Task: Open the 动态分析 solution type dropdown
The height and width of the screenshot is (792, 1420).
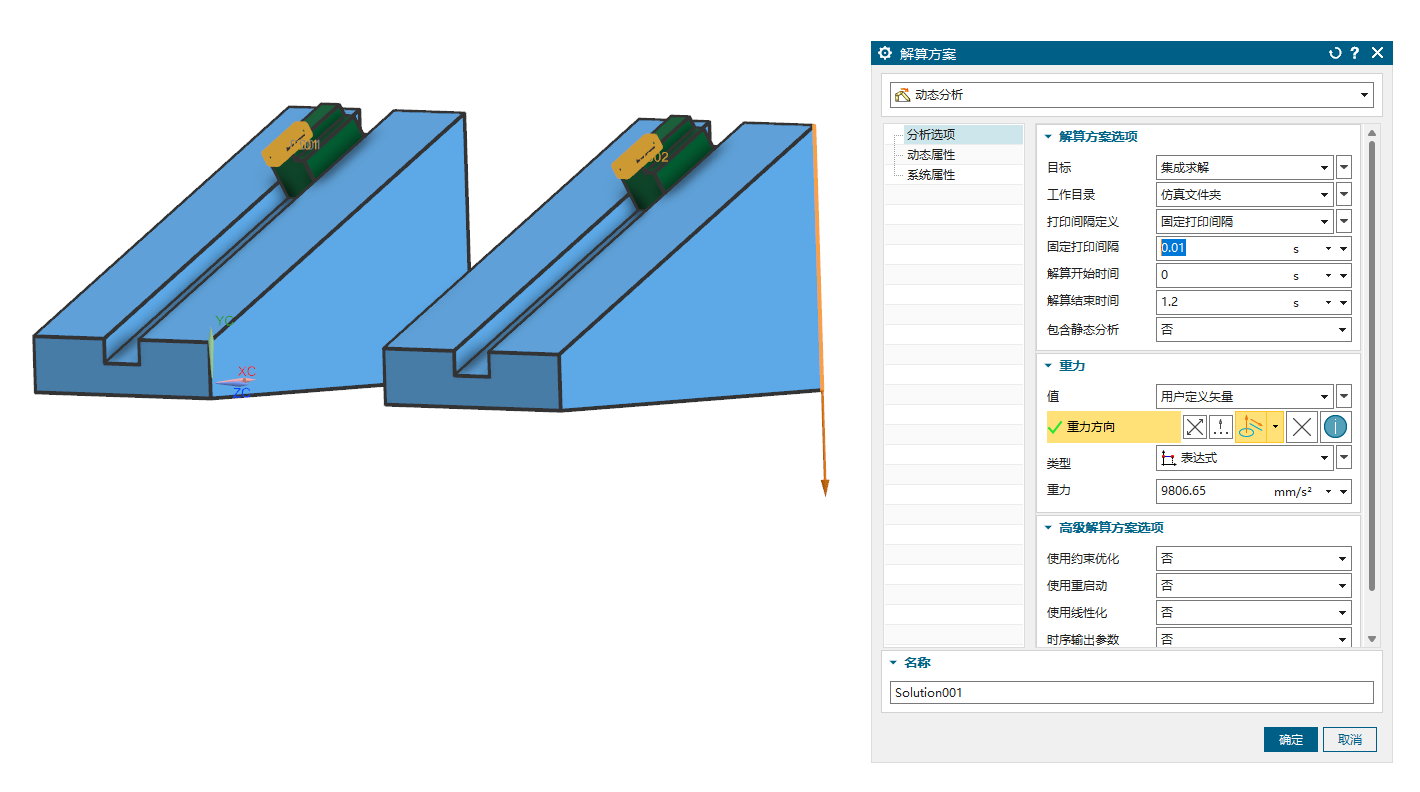Action: [1365, 95]
